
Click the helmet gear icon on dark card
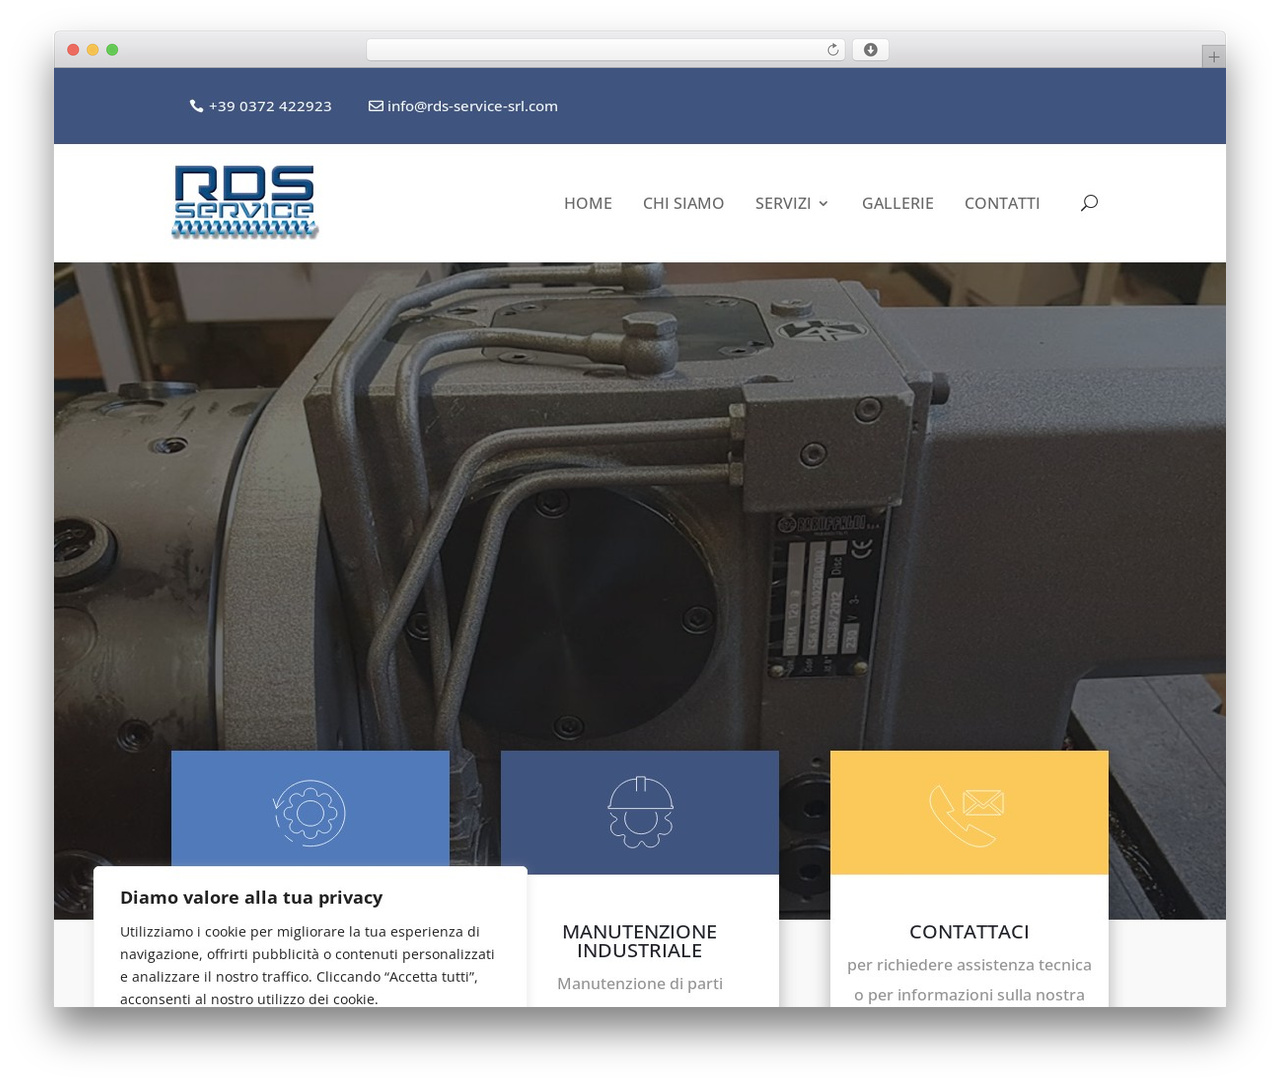[x=640, y=812]
